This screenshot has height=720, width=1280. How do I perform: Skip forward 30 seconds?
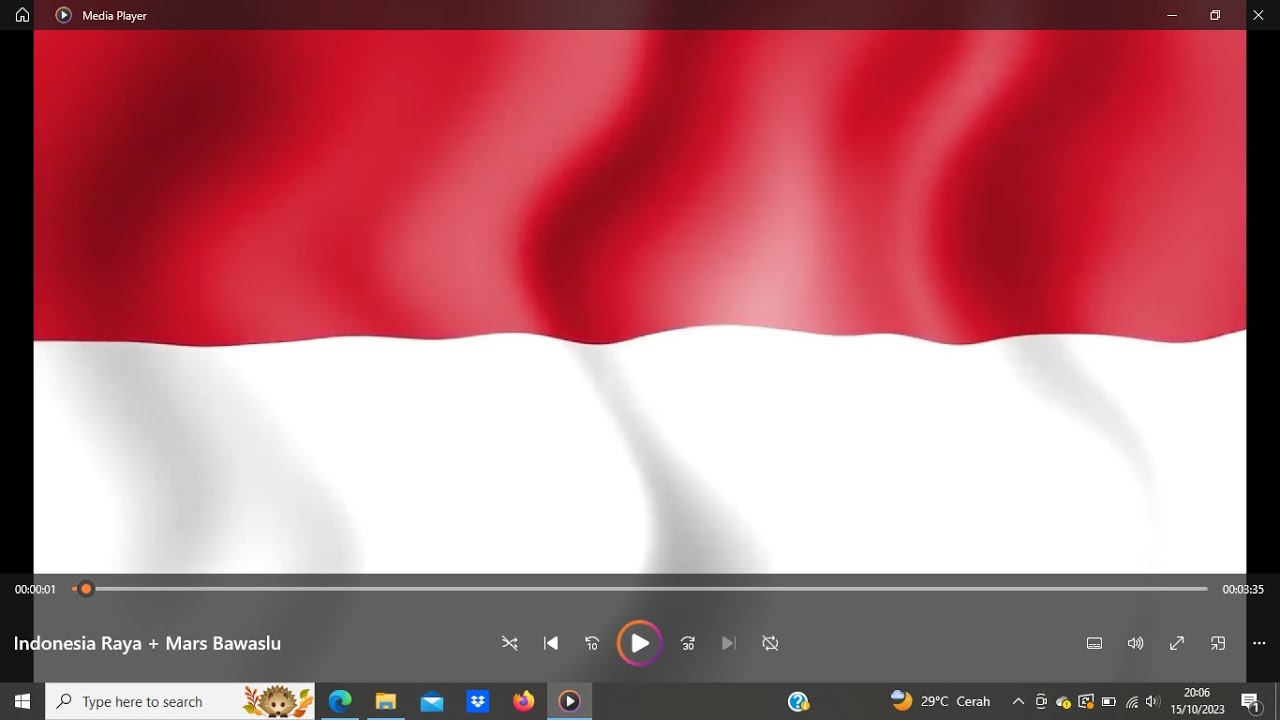pos(688,643)
